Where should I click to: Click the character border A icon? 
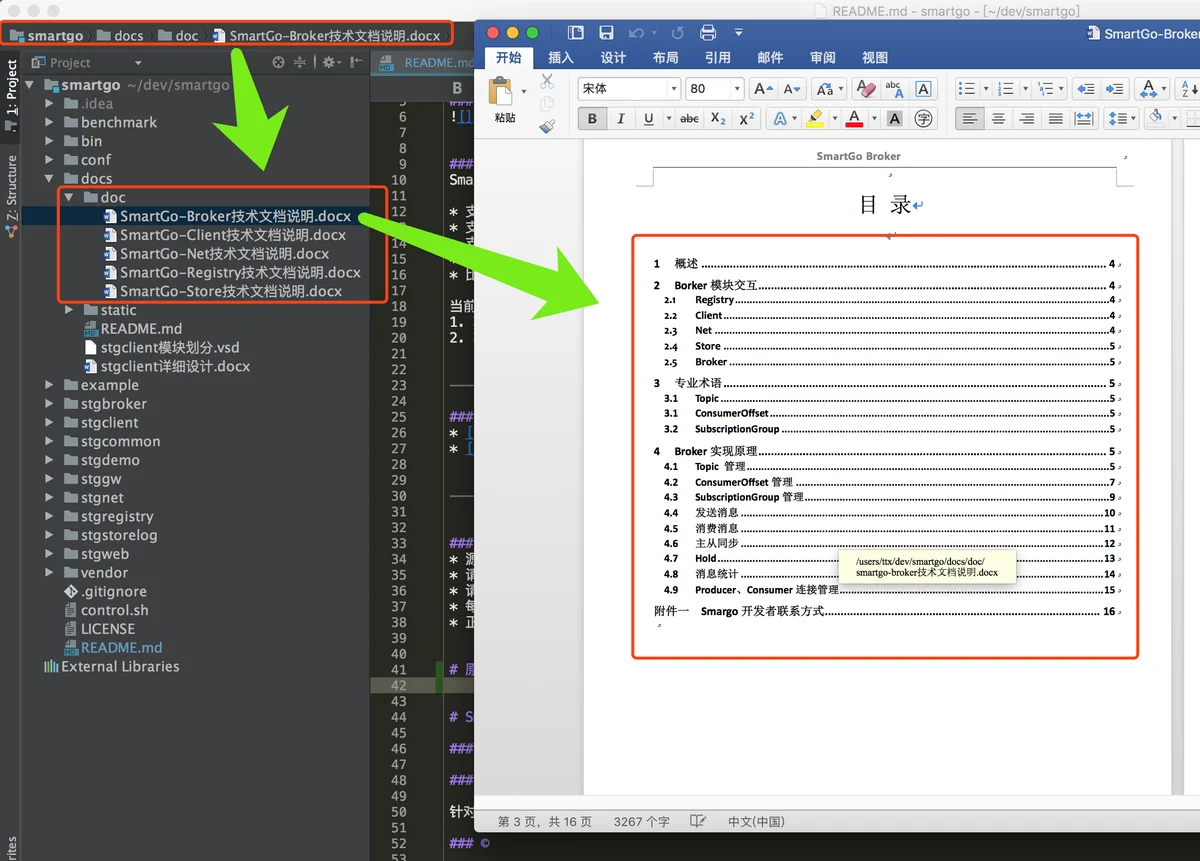pyautogui.click(x=923, y=89)
